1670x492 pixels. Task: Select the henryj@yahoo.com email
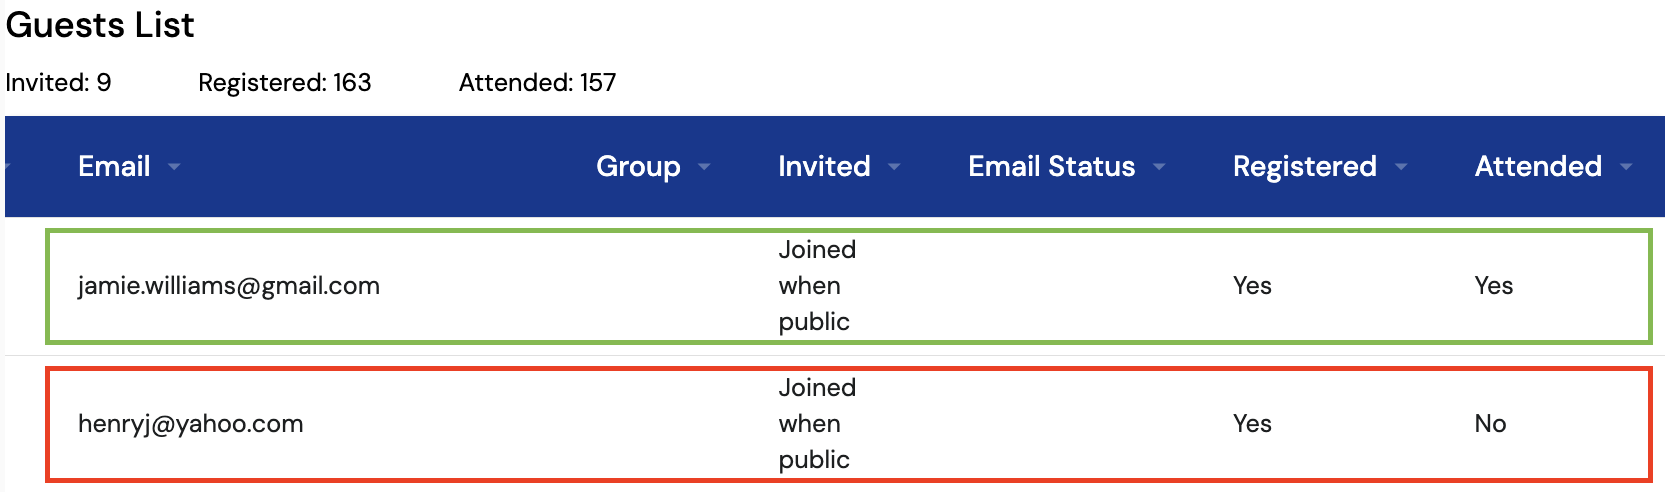click(191, 424)
